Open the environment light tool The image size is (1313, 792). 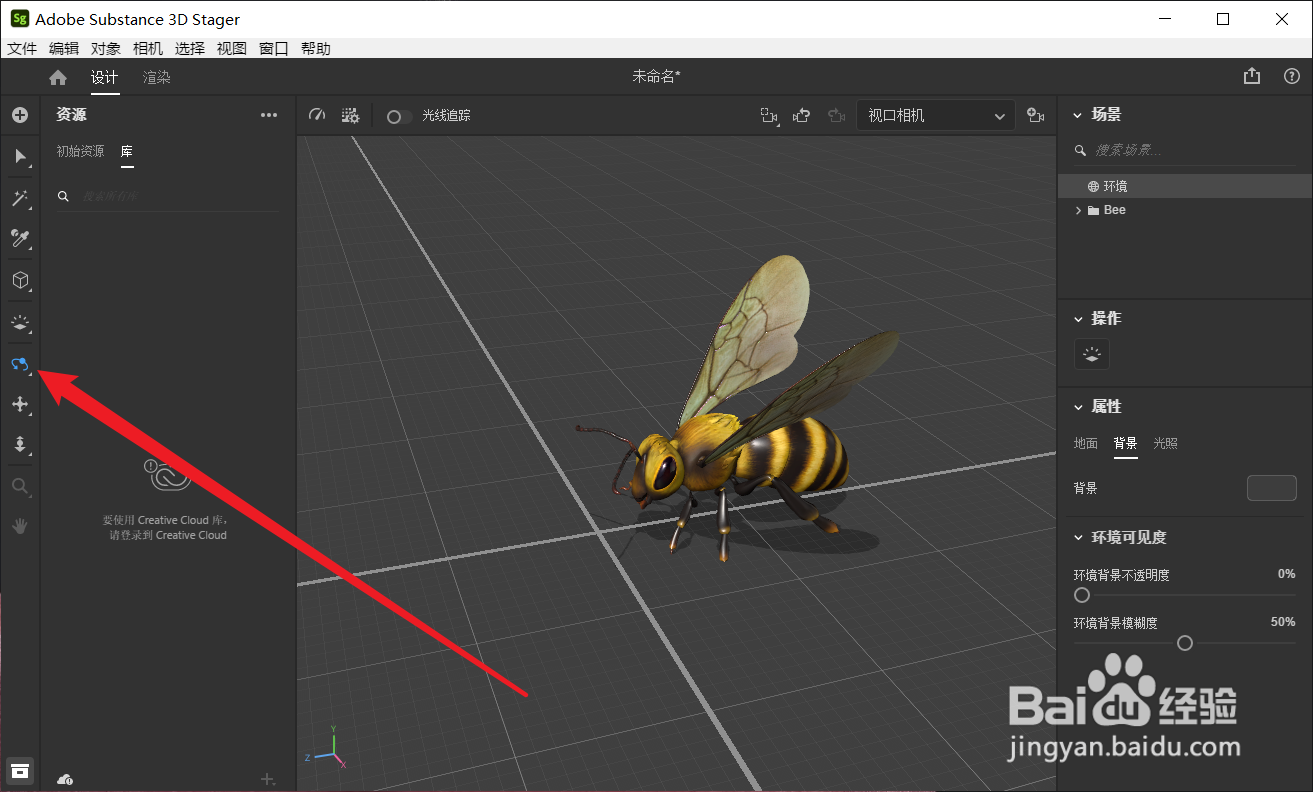coord(20,322)
